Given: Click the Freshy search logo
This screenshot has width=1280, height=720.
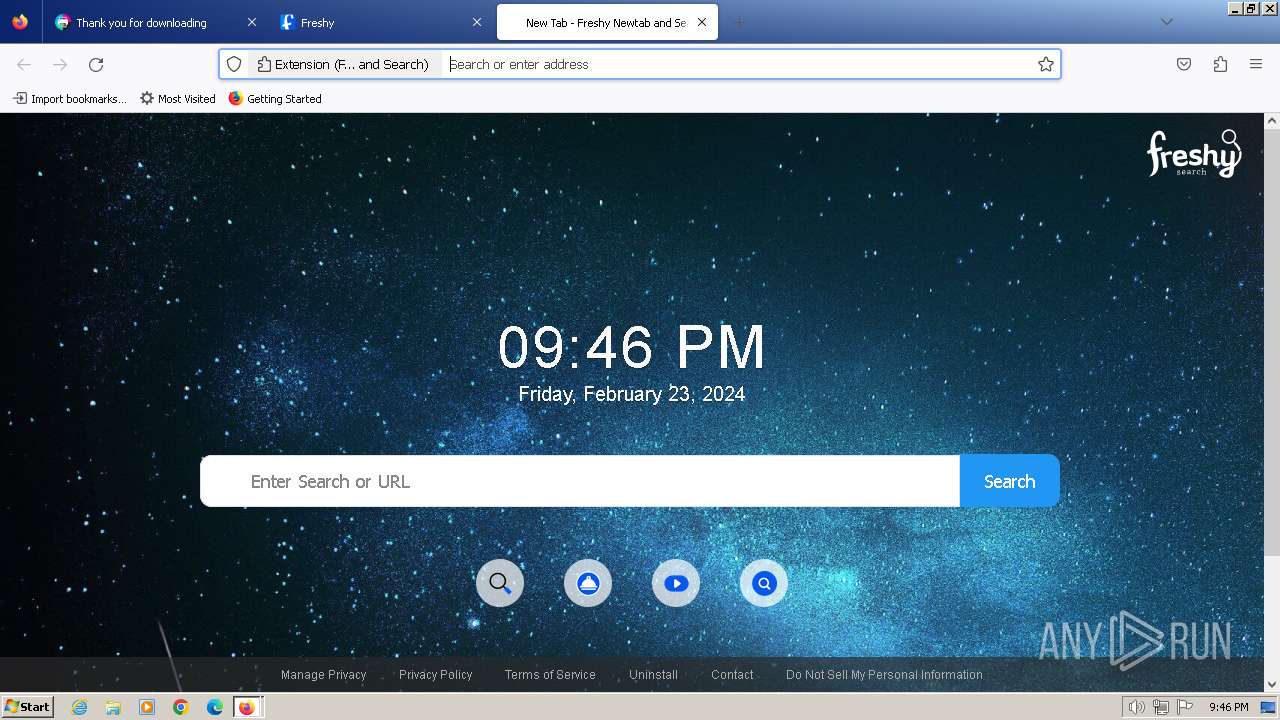Looking at the screenshot, I should point(1194,154).
